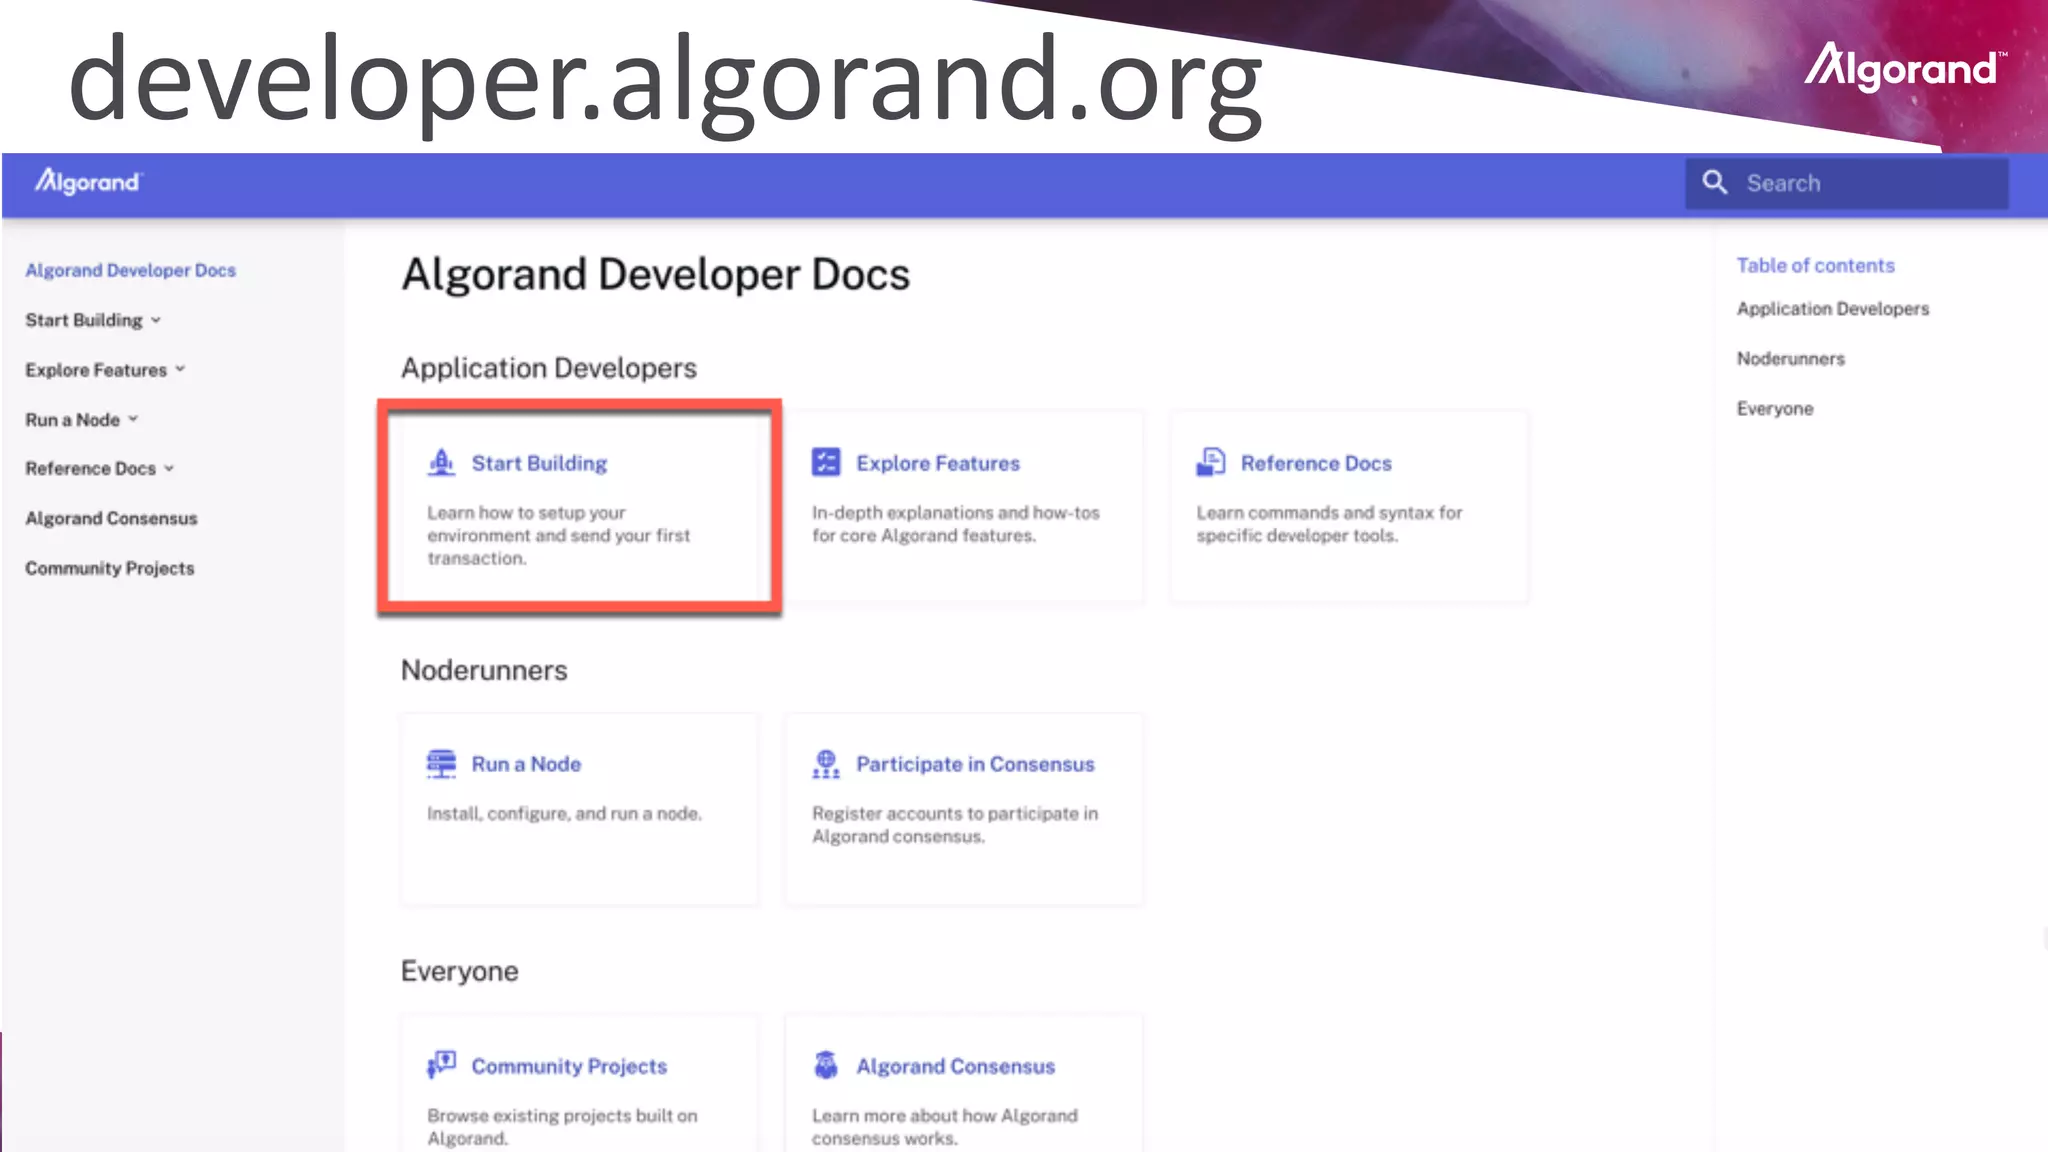Viewport: 2048px width, 1152px height.
Task: Open Community Projects in the sidebar
Action: (110, 568)
